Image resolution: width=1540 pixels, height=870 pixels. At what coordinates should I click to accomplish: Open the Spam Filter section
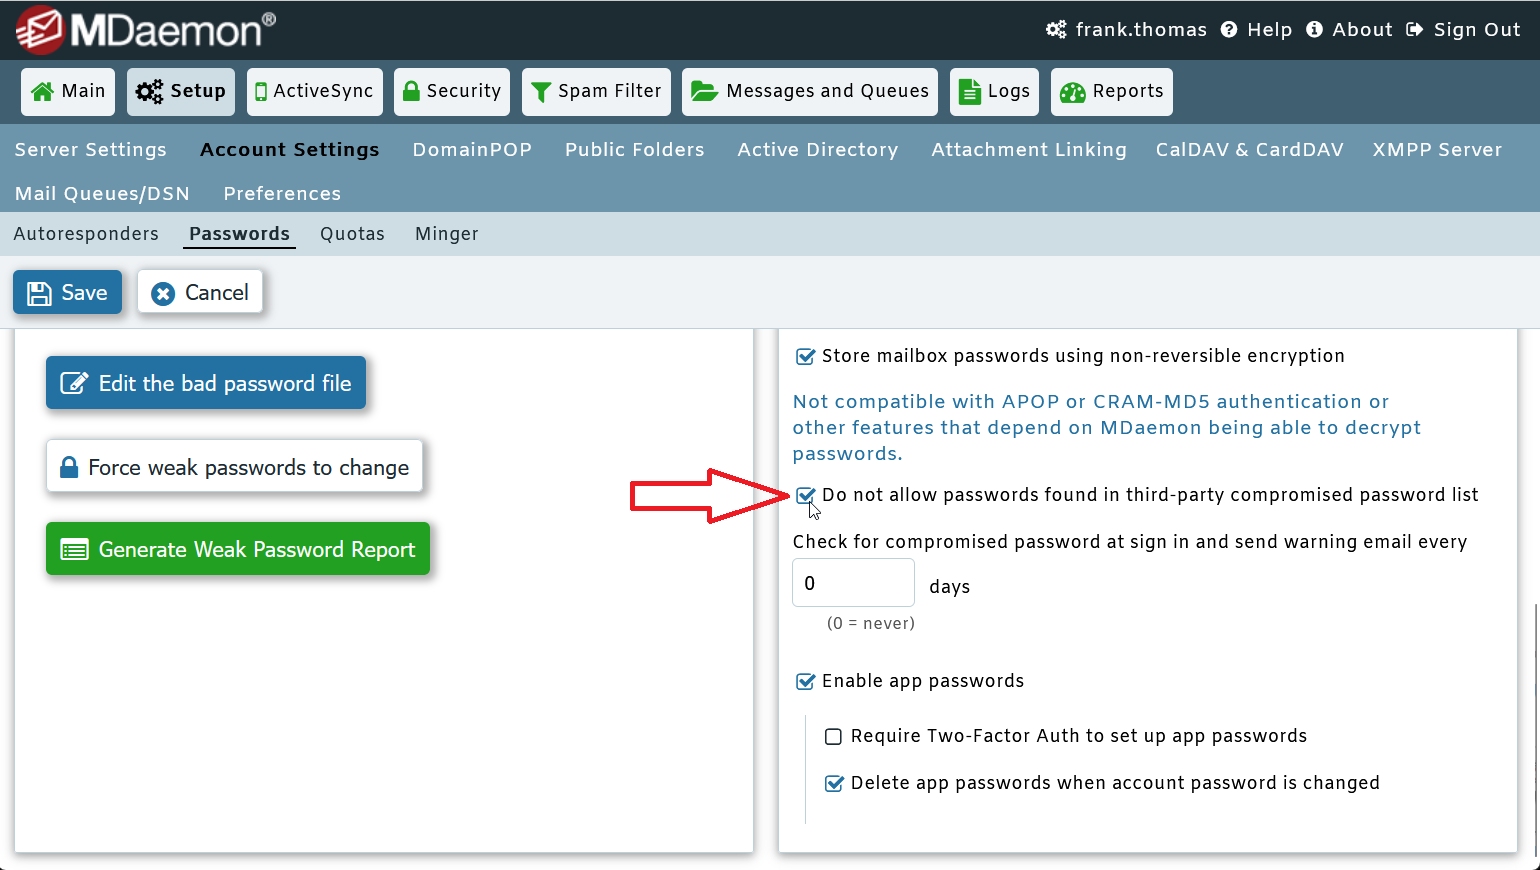pyautogui.click(x=596, y=91)
